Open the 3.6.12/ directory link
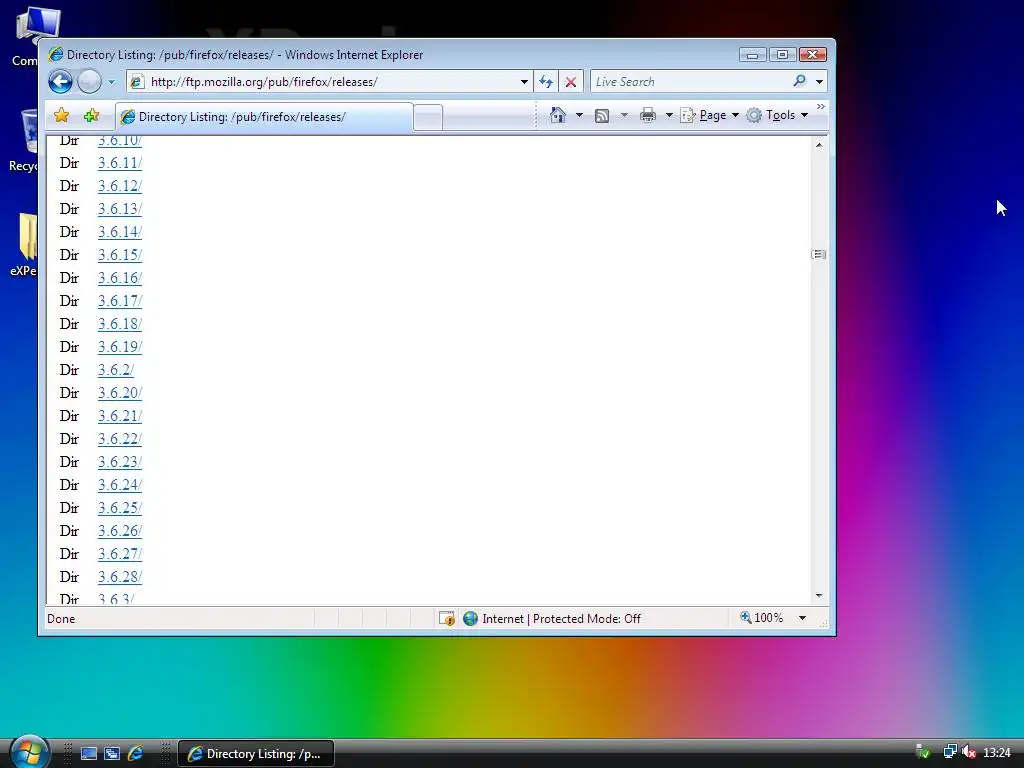Image resolution: width=1024 pixels, height=768 pixels. [x=120, y=186]
